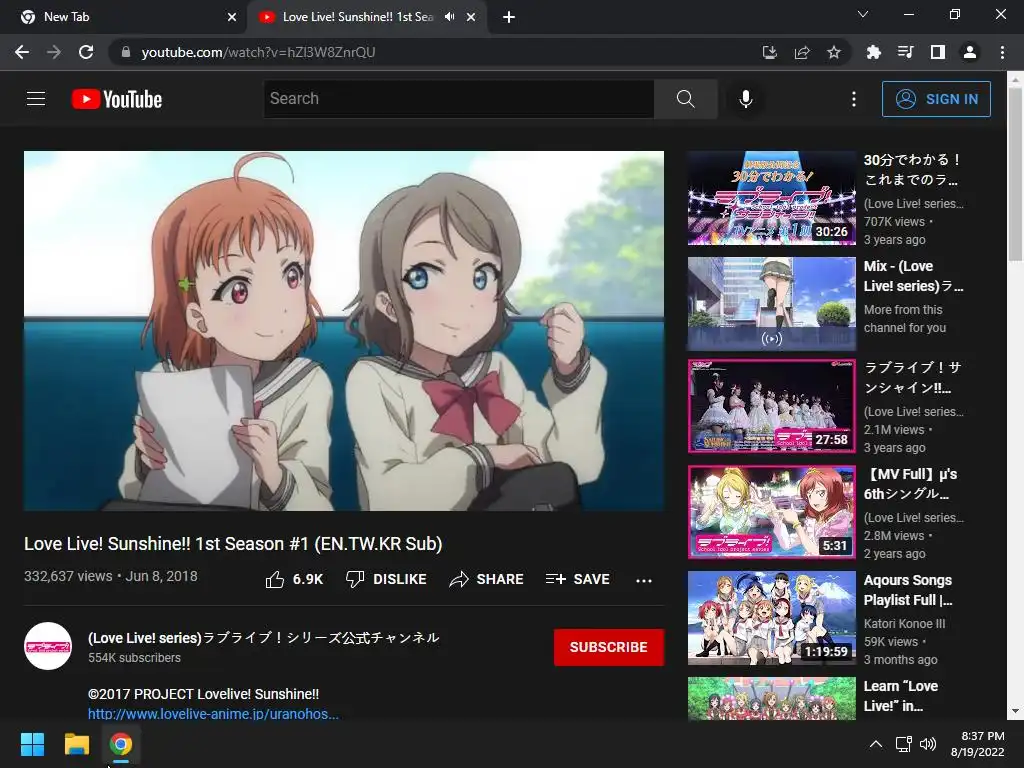Save video to a playlist
The height and width of the screenshot is (768, 1024).
(577, 579)
